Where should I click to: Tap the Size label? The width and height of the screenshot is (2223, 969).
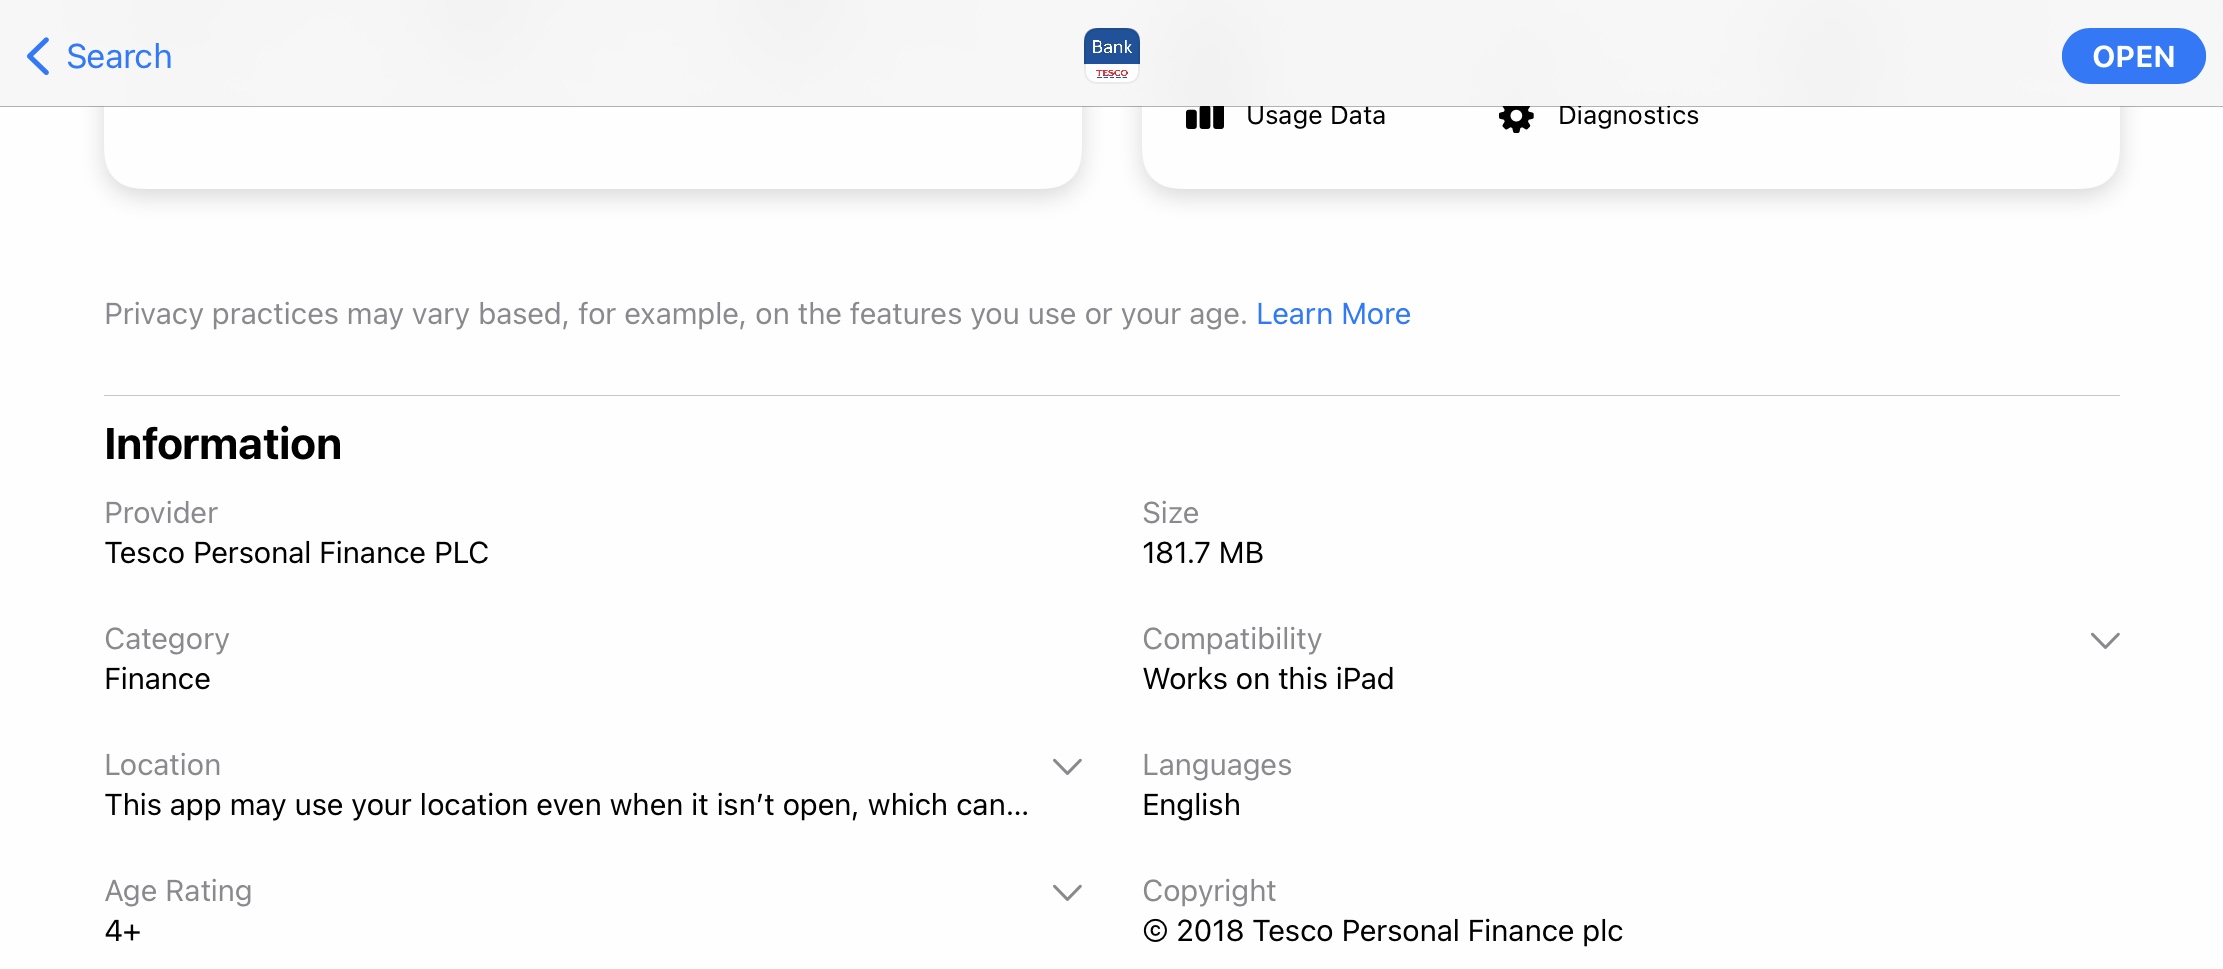pyautogui.click(x=1170, y=513)
